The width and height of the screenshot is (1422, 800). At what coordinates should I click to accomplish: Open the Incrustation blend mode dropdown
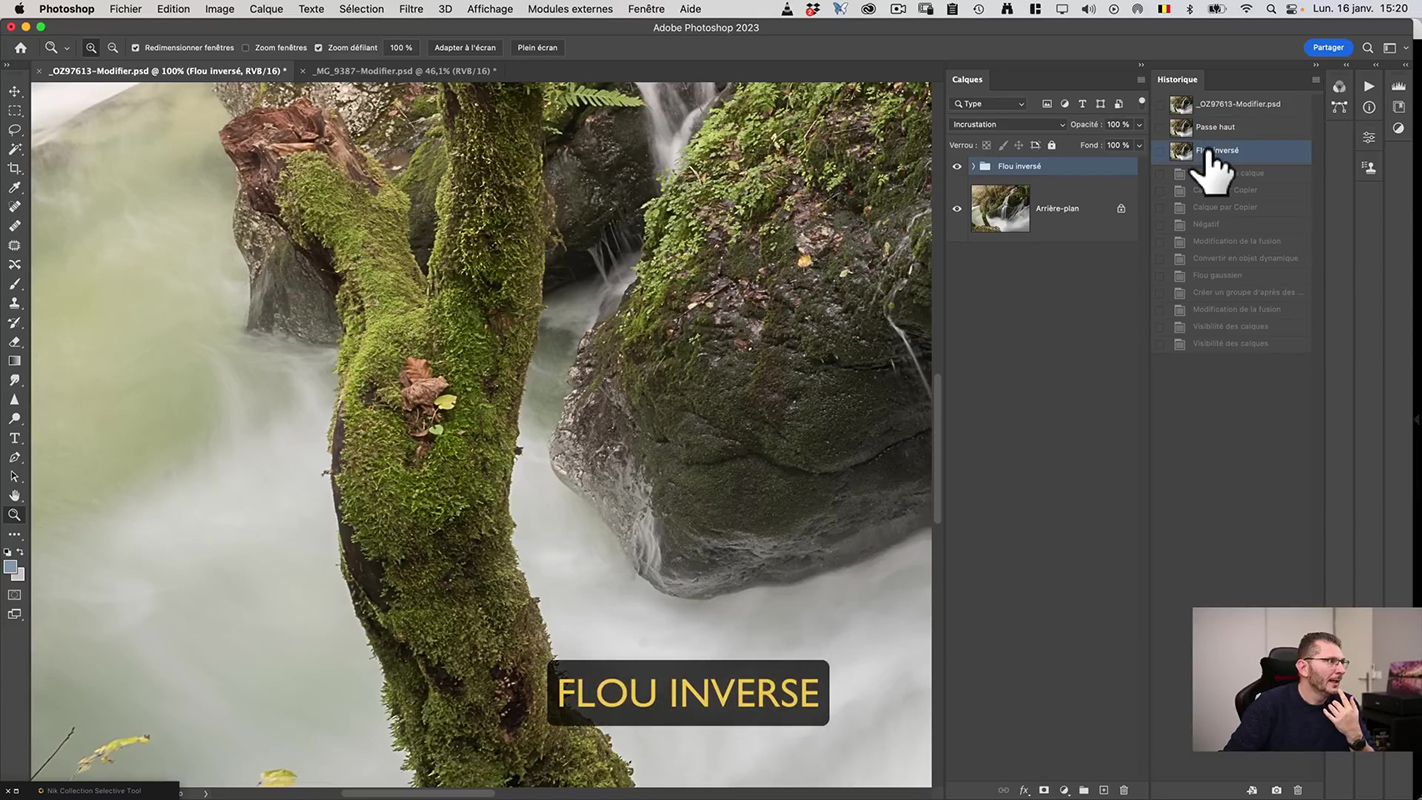[x=1008, y=125]
